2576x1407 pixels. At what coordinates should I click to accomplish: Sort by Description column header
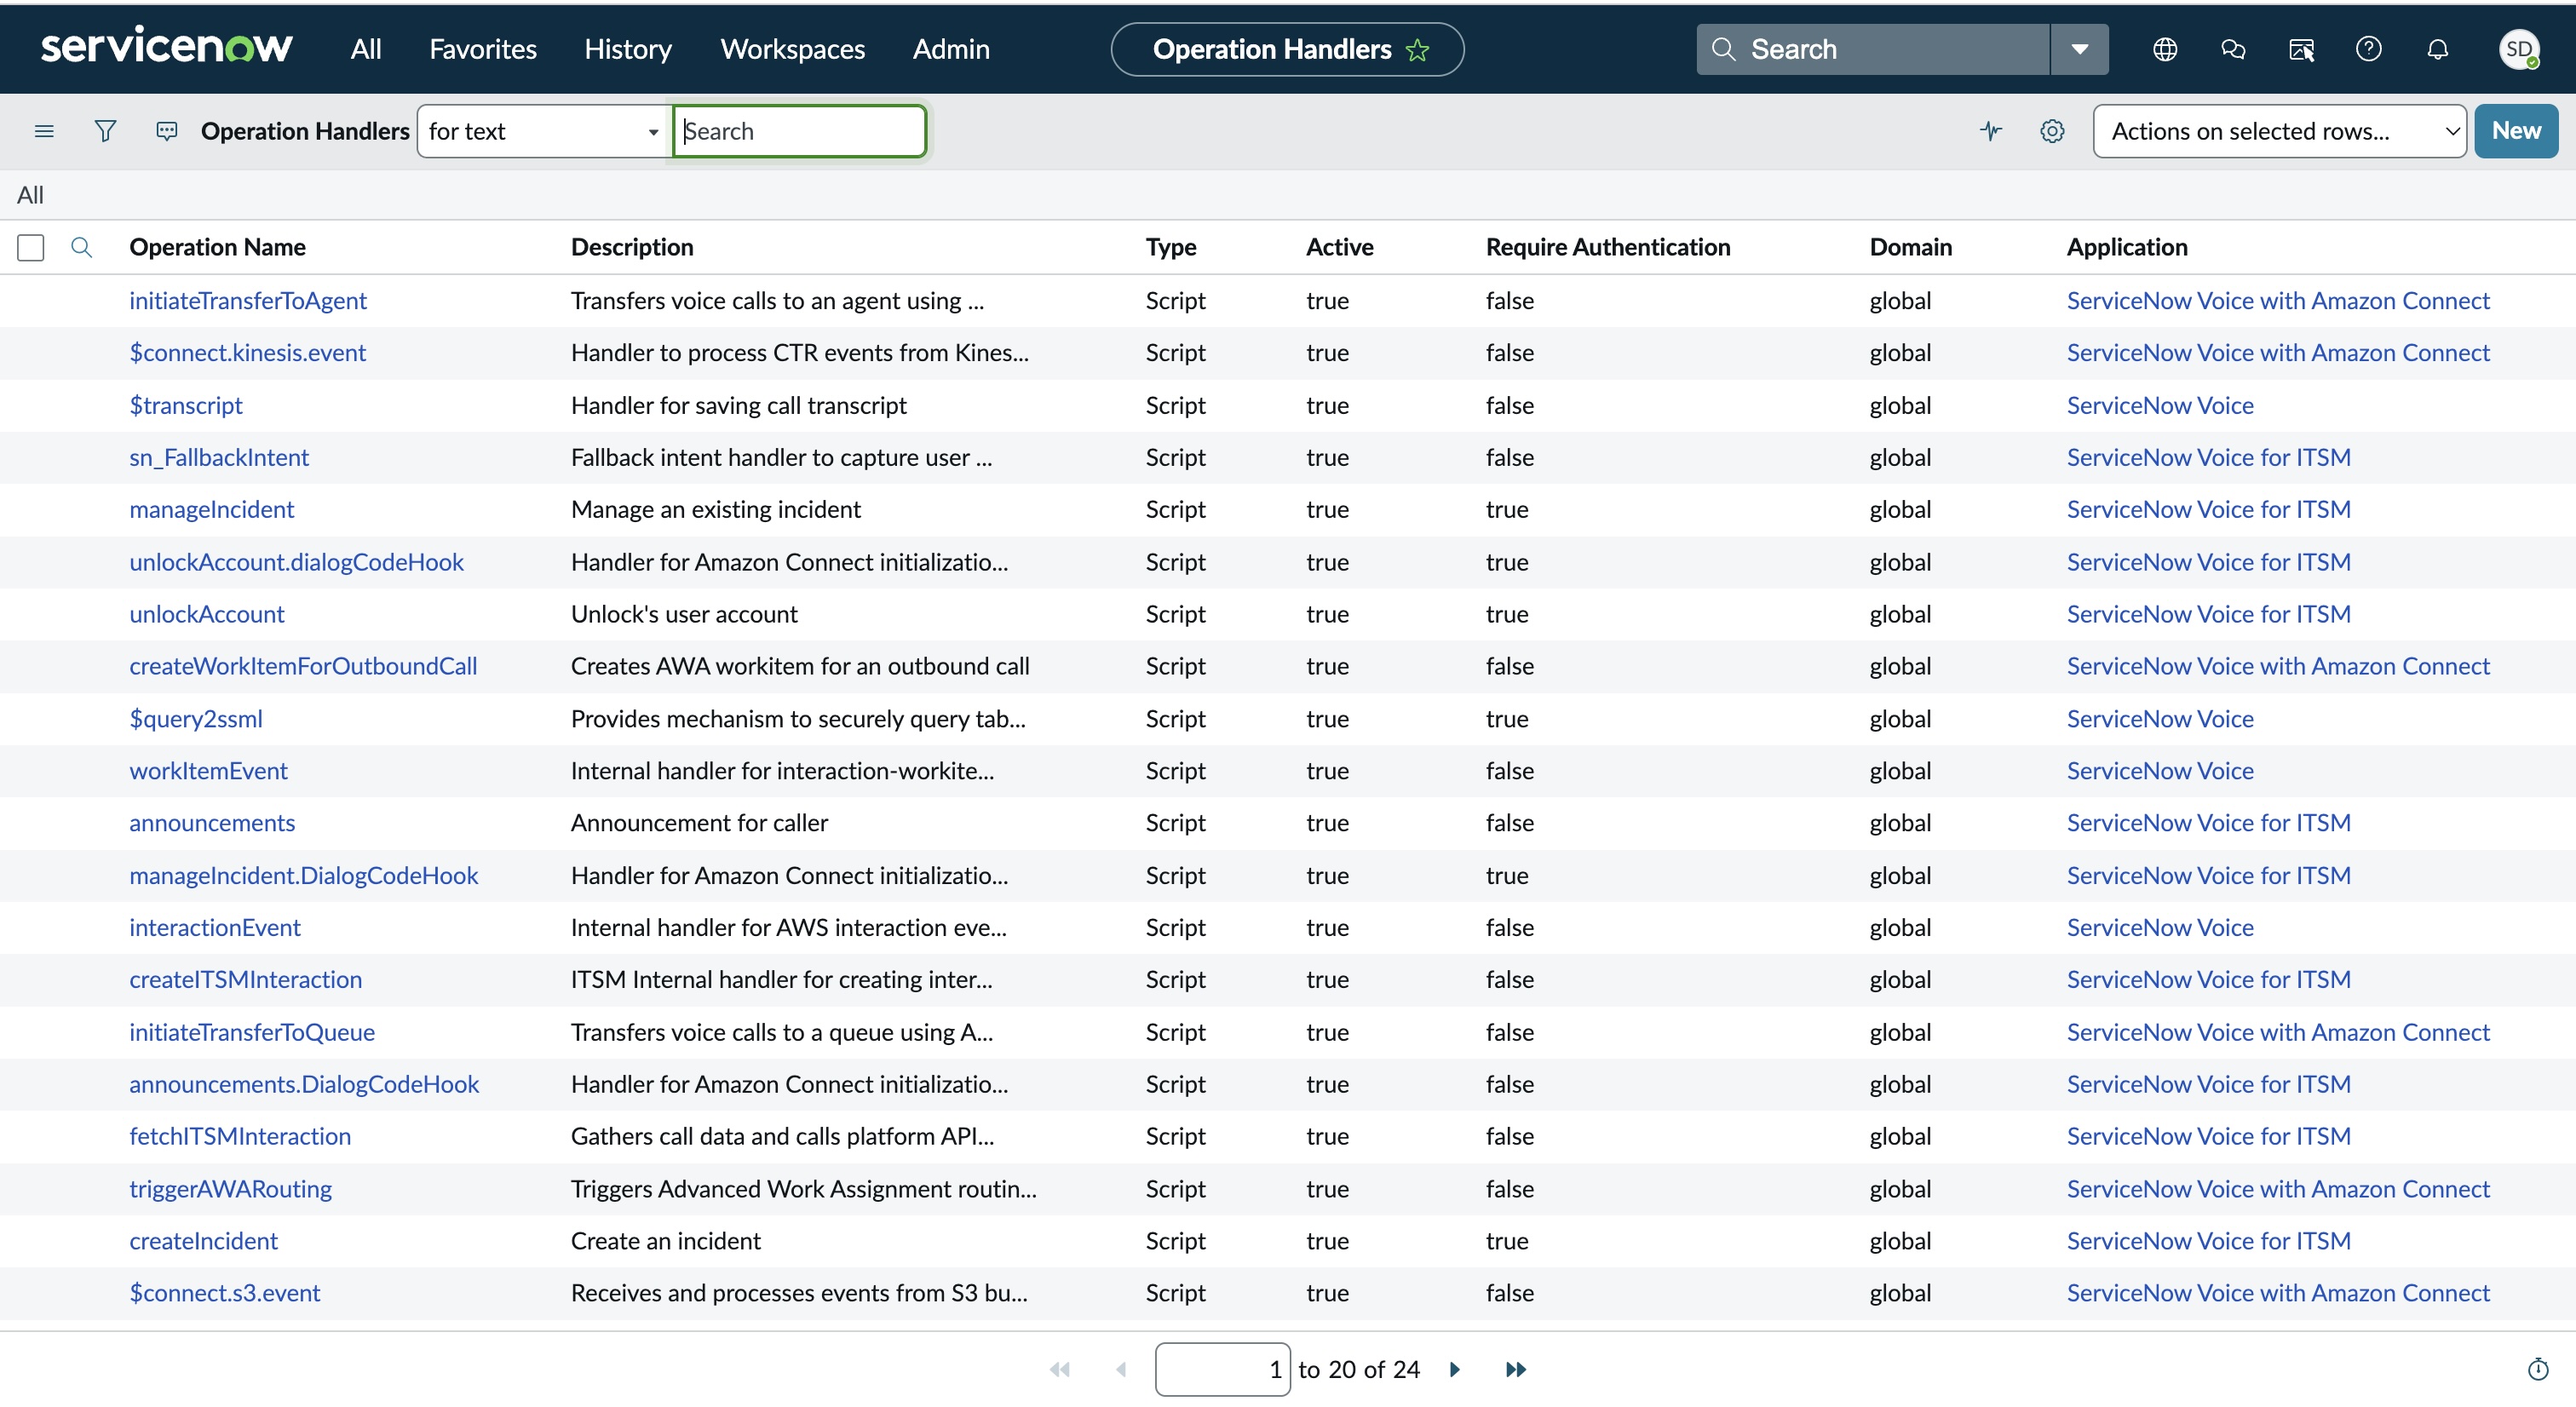click(x=632, y=247)
